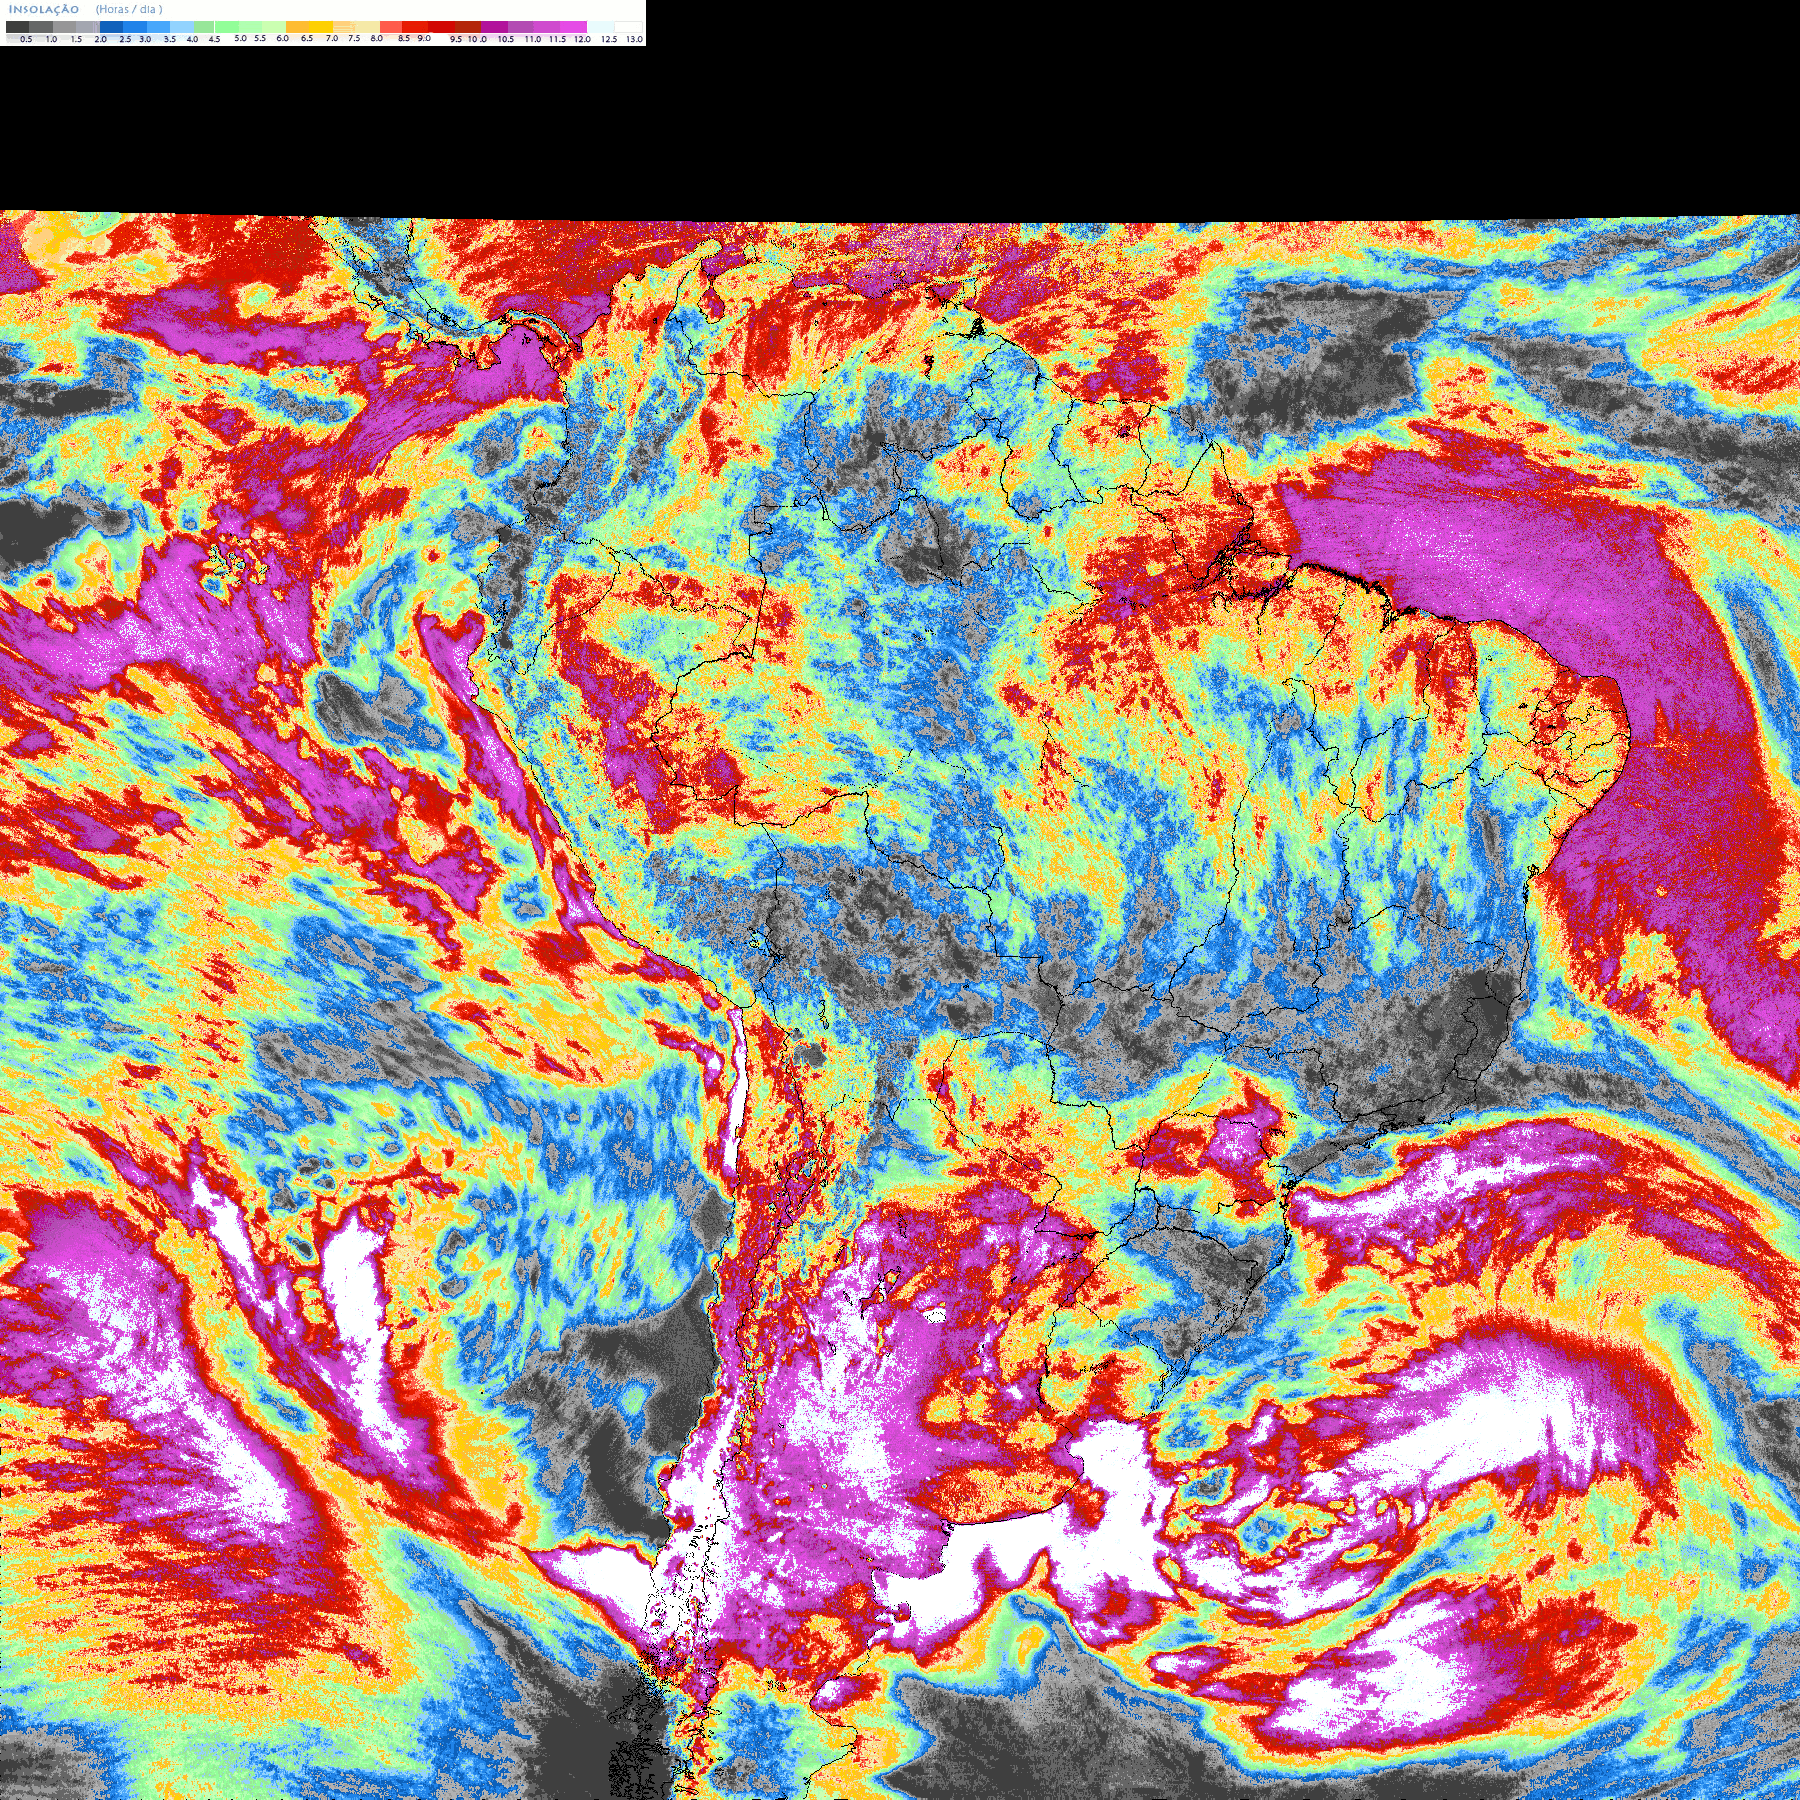Click the 6.5 legend value
The width and height of the screenshot is (1800, 1800).
307,38
